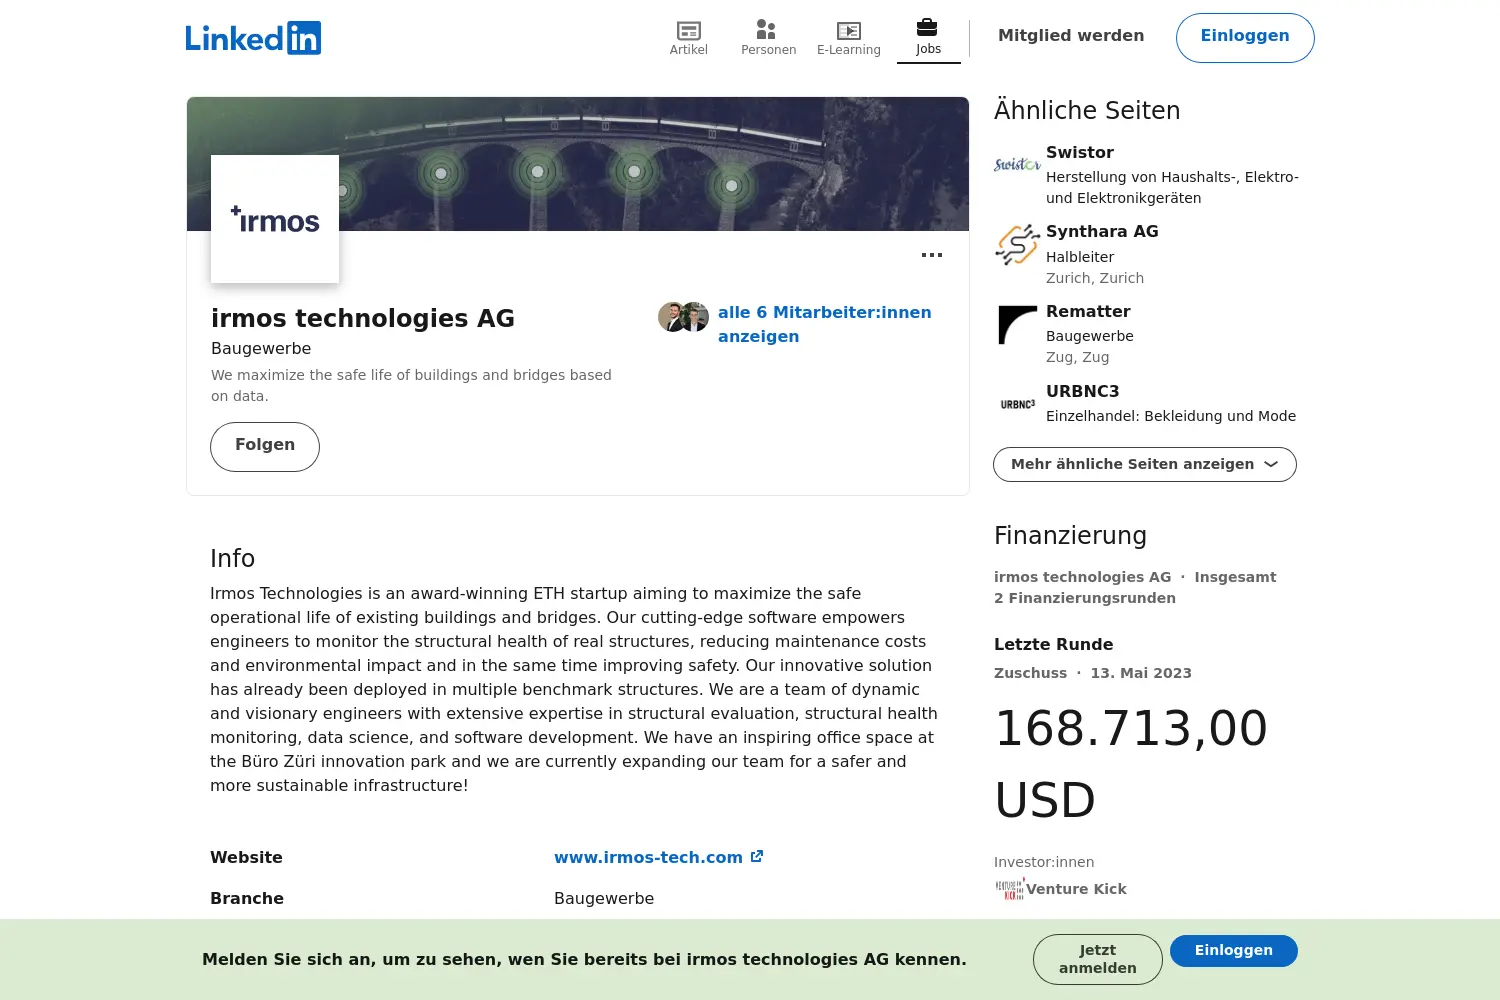Click the irmos company logo
1500x1000 pixels.
[x=275, y=219]
